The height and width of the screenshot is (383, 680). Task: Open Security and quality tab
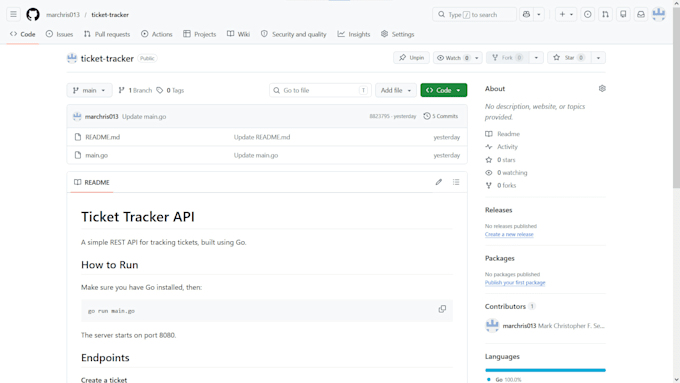pos(294,34)
